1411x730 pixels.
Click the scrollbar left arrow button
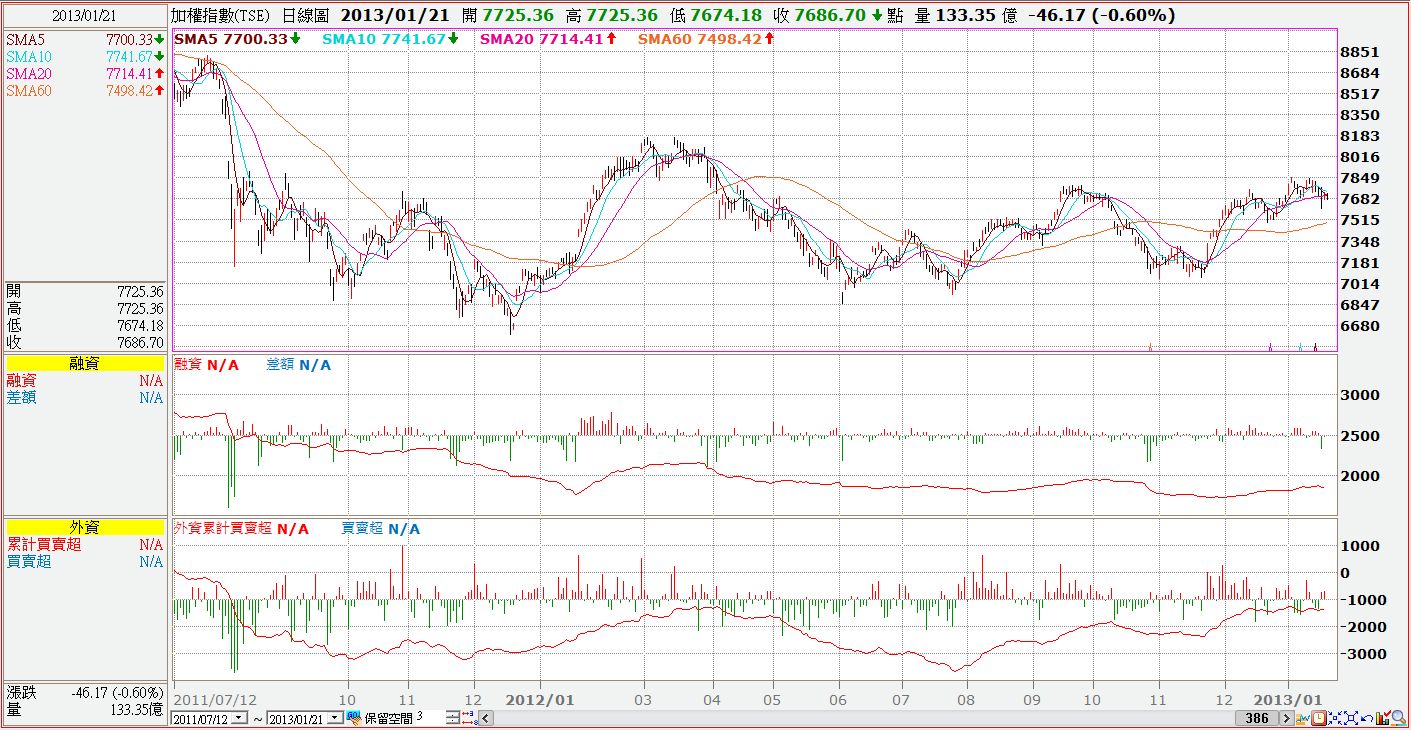(x=486, y=718)
